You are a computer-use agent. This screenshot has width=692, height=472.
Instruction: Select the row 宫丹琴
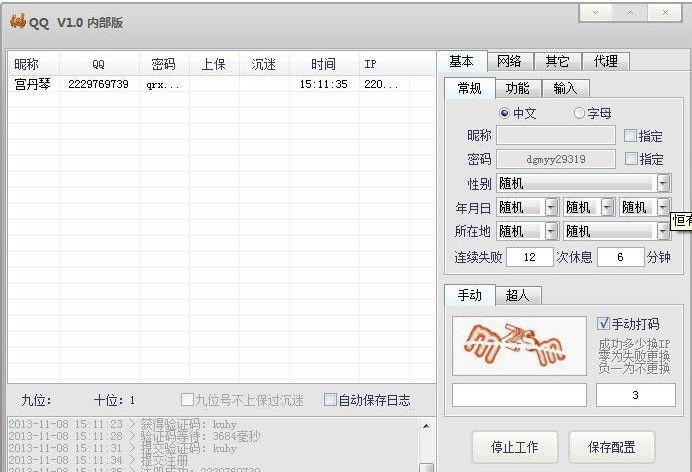click(222, 84)
